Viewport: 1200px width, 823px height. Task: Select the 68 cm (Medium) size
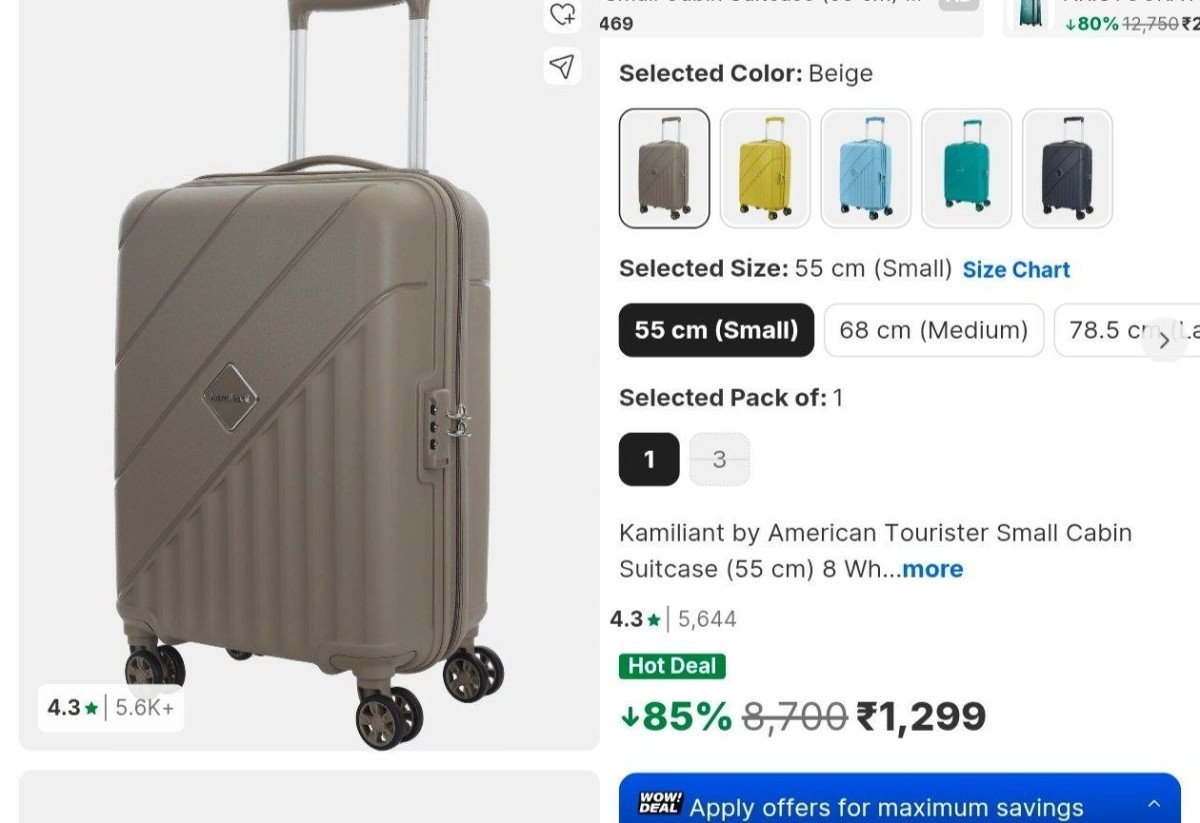point(933,330)
